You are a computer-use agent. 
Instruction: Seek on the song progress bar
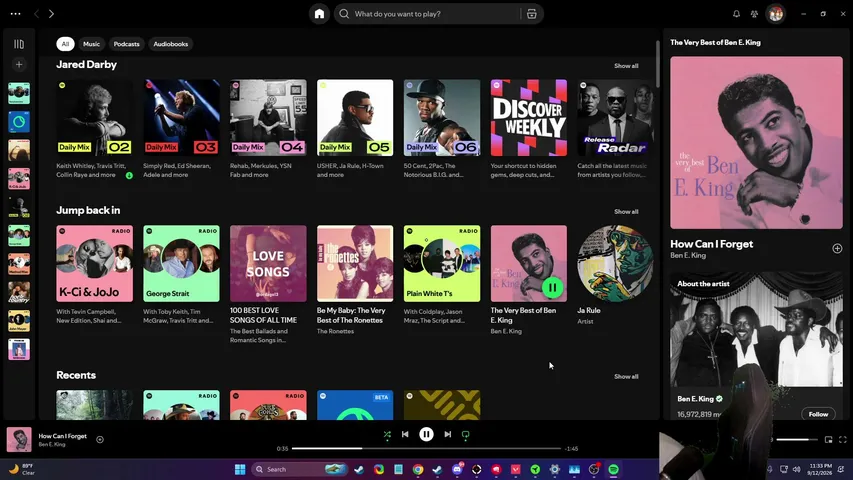click(426, 448)
